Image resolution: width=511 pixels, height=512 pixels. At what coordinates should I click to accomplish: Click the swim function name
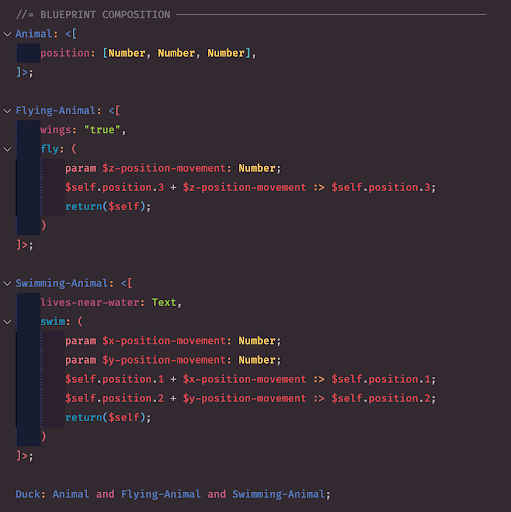(x=53, y=322)
